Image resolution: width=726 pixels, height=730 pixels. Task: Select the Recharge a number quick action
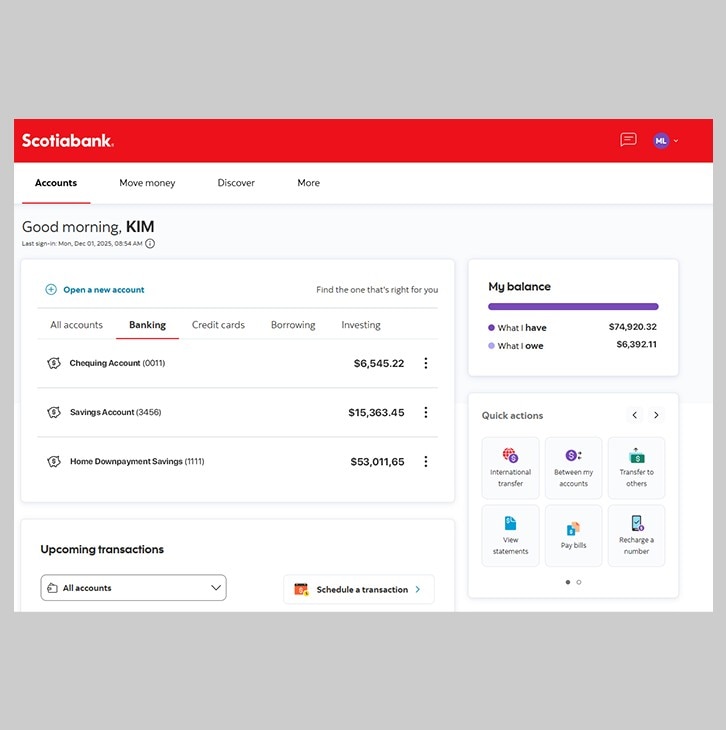[x=636, y=535]
